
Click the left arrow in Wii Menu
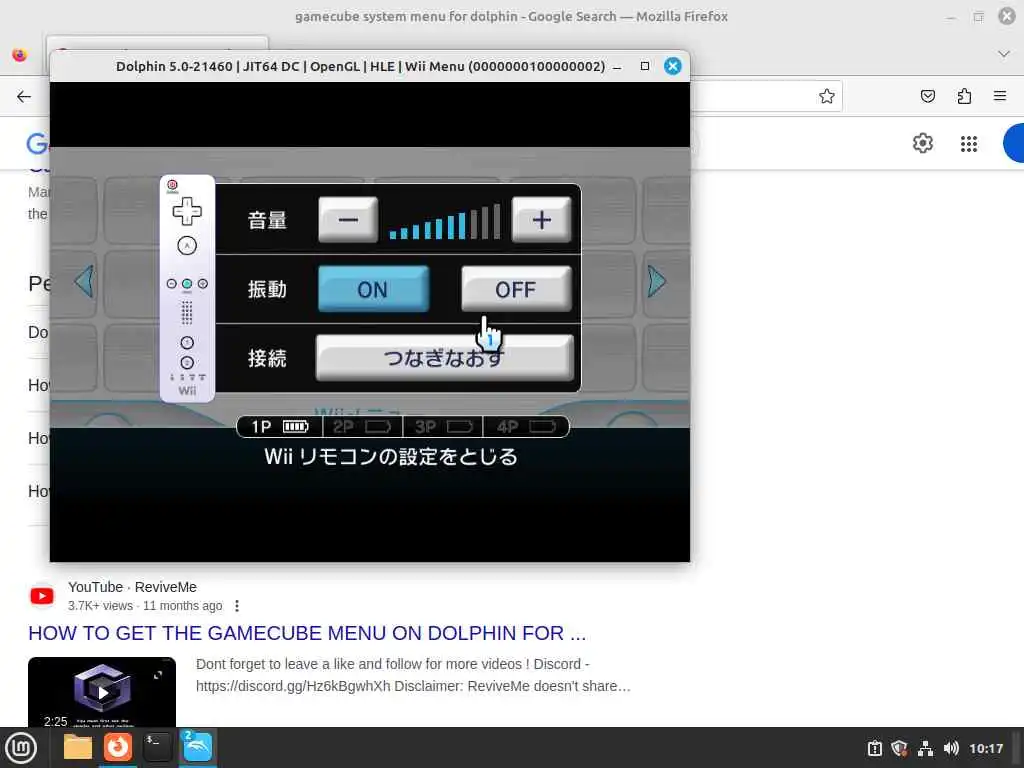tap(84, 281)
